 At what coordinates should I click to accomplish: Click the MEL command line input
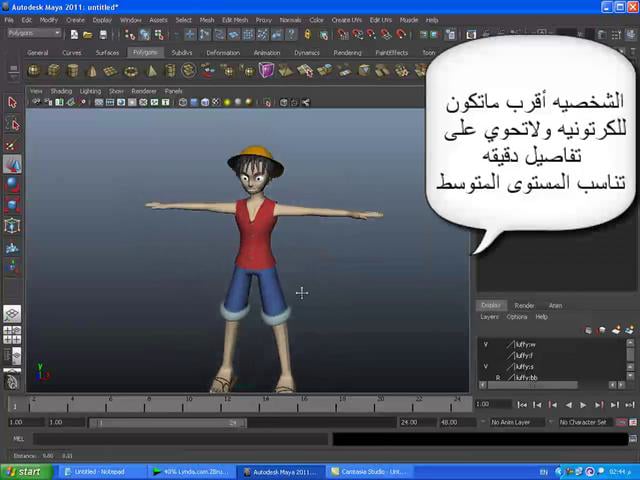pyautogui.click(x=180, y=439)
